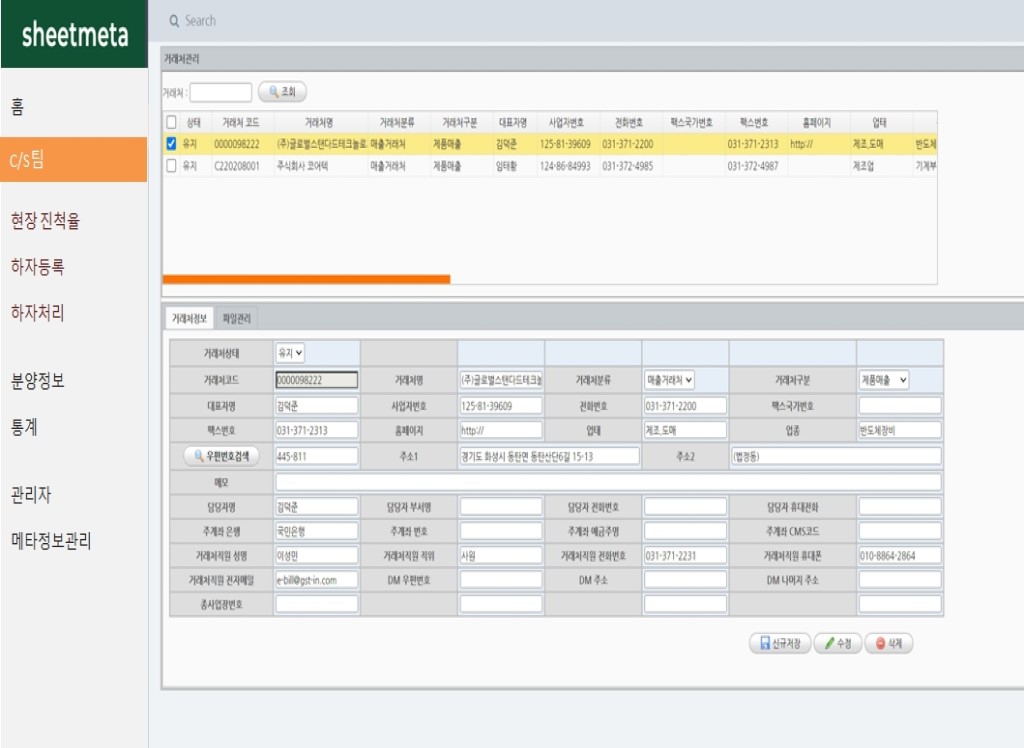The image size is (1024, 748).
Task: Click the 신규저장 save-new button
Action: tap(780, 644)
